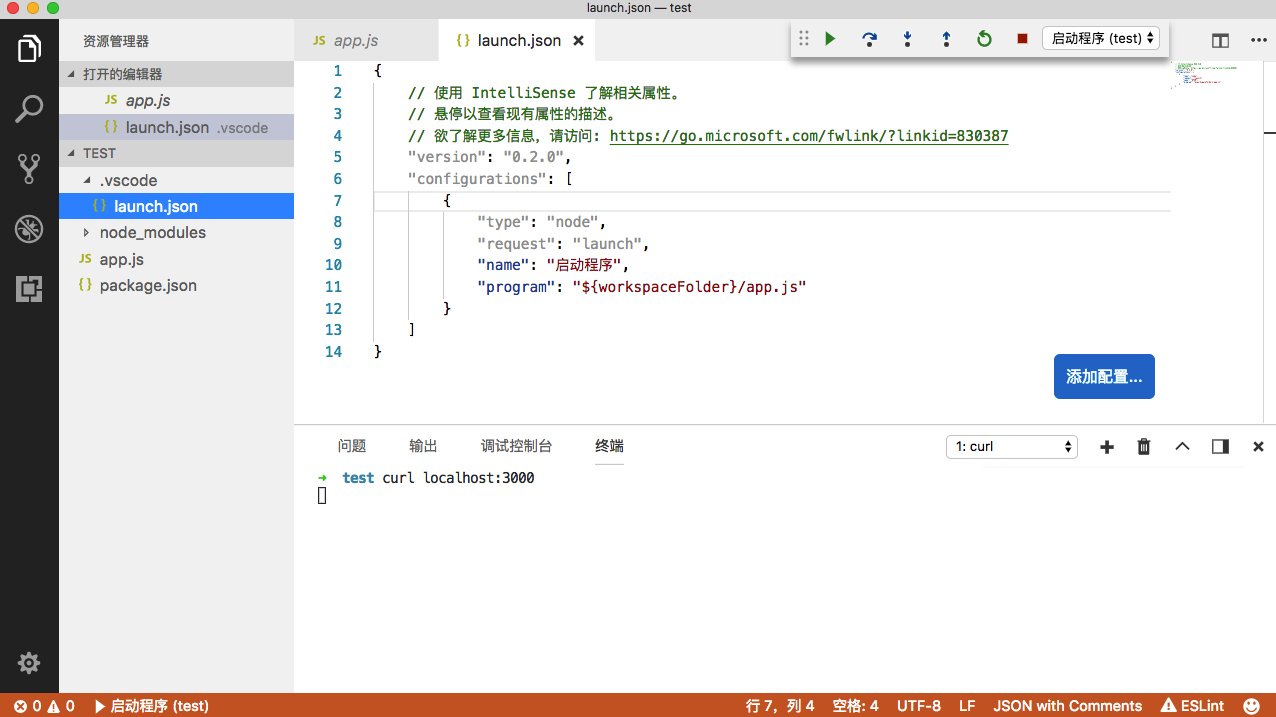Viewport: 1276px width, 717px height.
Task: Restart the debug session
Action: coord(984,39)
